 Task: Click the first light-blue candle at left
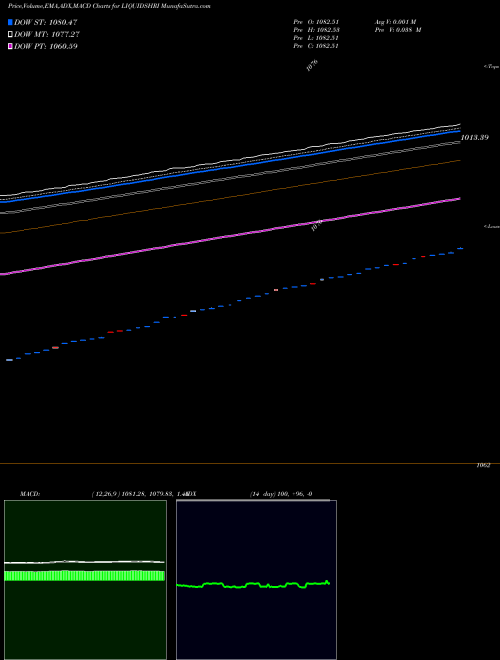9,360
